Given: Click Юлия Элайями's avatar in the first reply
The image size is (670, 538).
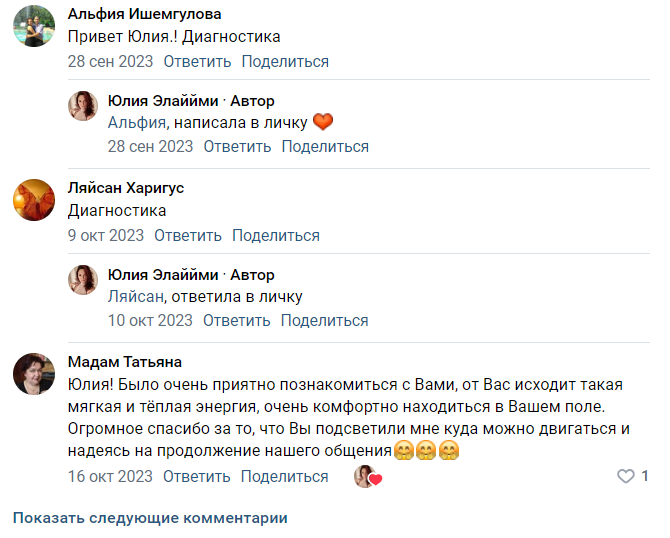Looking at the screenshot, I should click(x=83, y=106).
